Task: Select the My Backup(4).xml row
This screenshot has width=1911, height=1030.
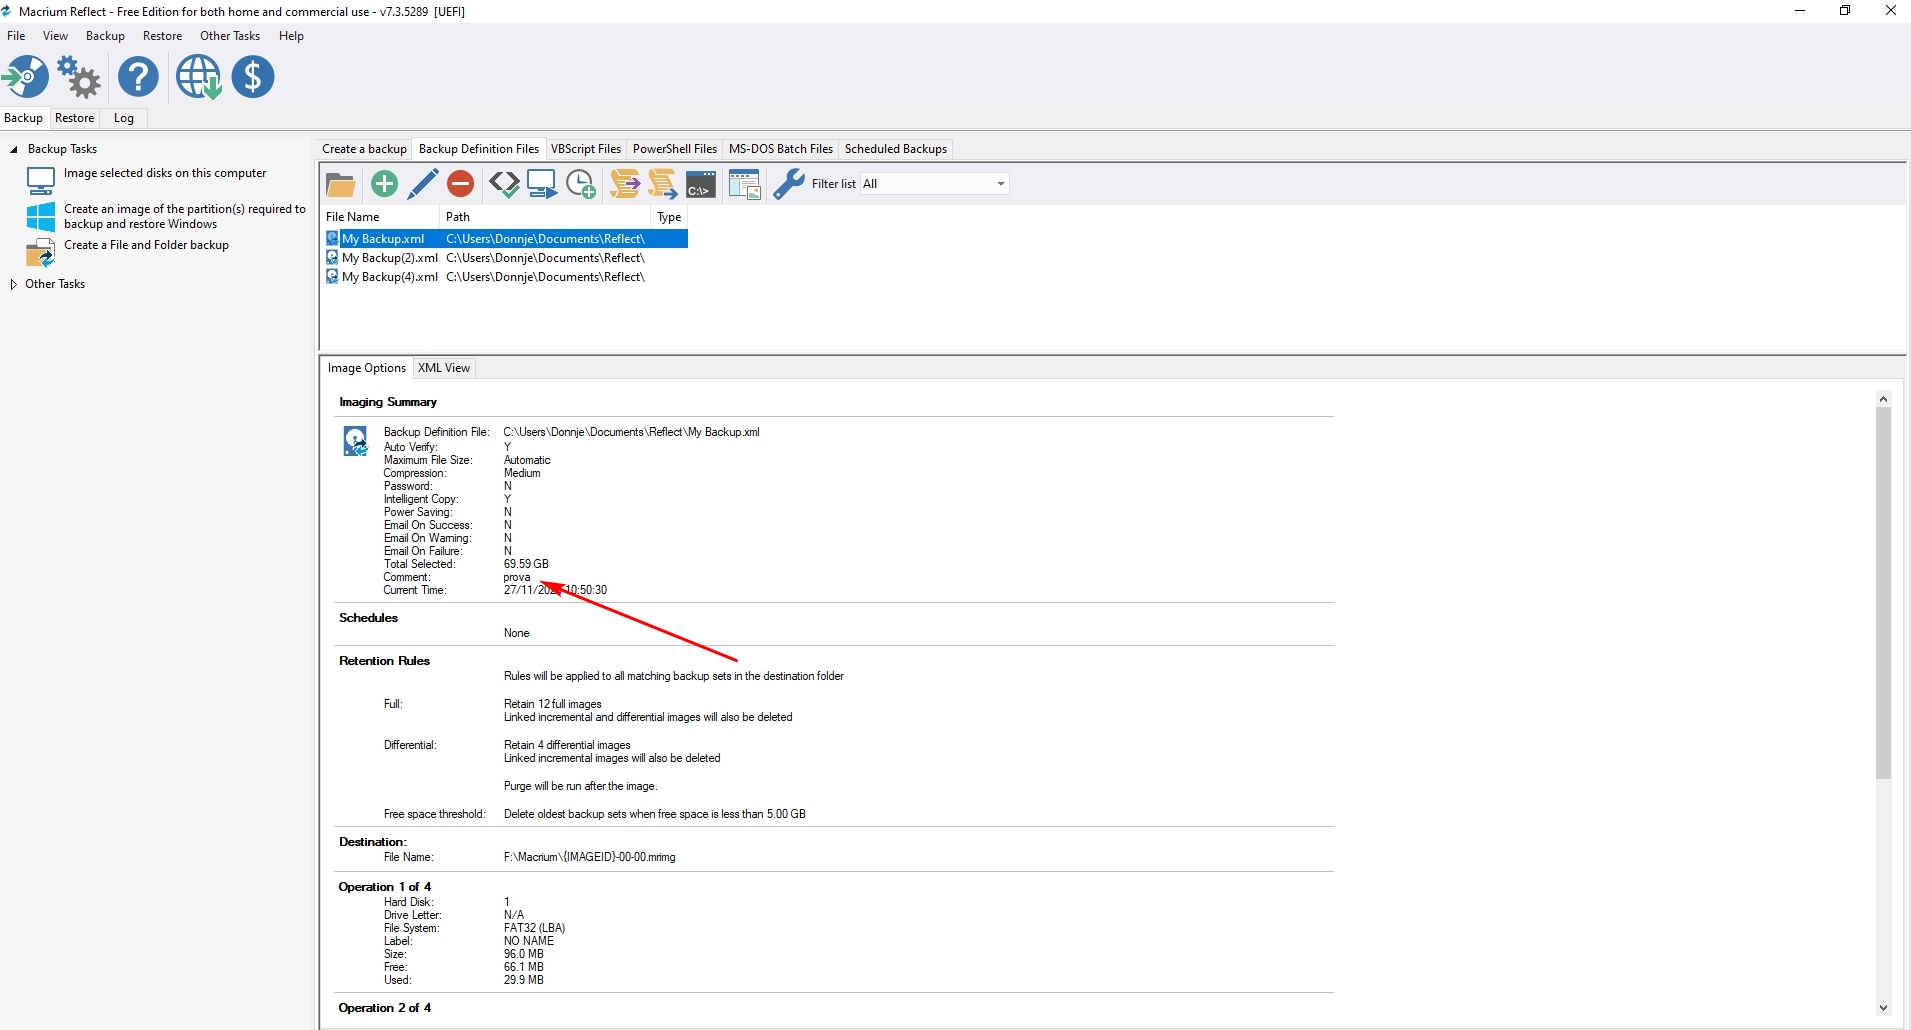Action: 506,277
